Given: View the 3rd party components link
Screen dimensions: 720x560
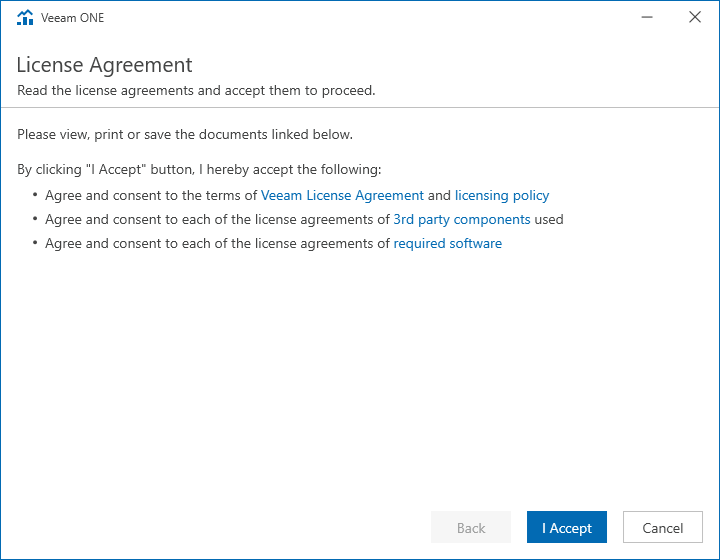Looking at the screenshot, I should click(462, 219).
